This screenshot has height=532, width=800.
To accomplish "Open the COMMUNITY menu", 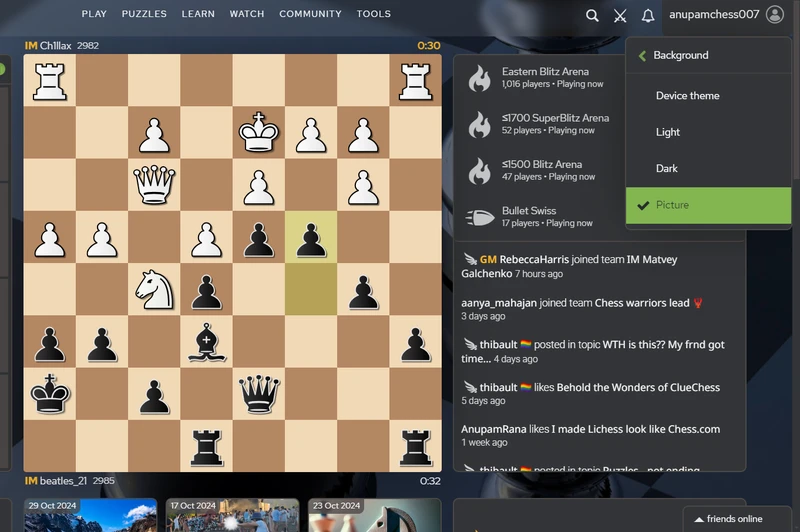I will [310, 14].
